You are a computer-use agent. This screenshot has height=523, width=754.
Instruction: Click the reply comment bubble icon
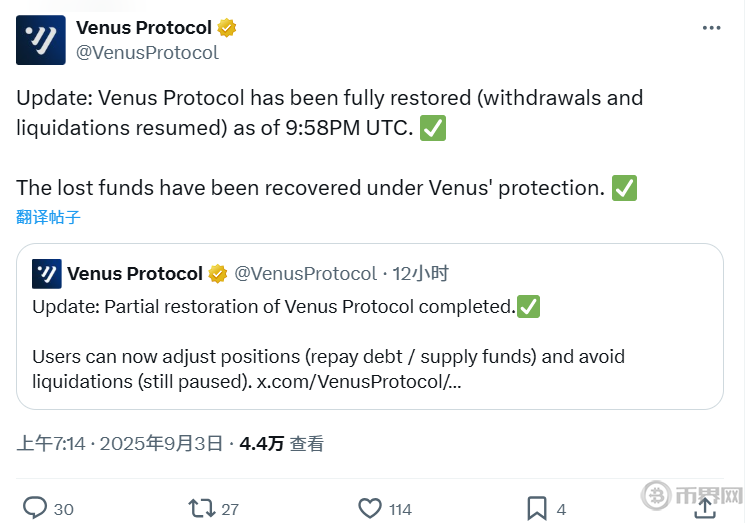click(x=35, y=508)
